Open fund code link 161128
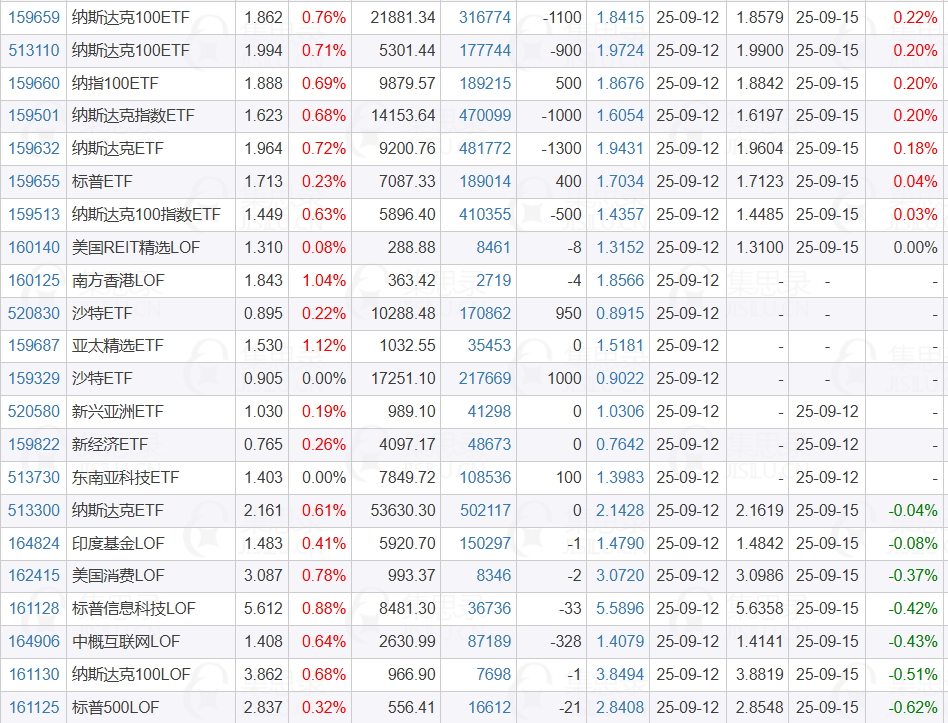 point(34,609)
